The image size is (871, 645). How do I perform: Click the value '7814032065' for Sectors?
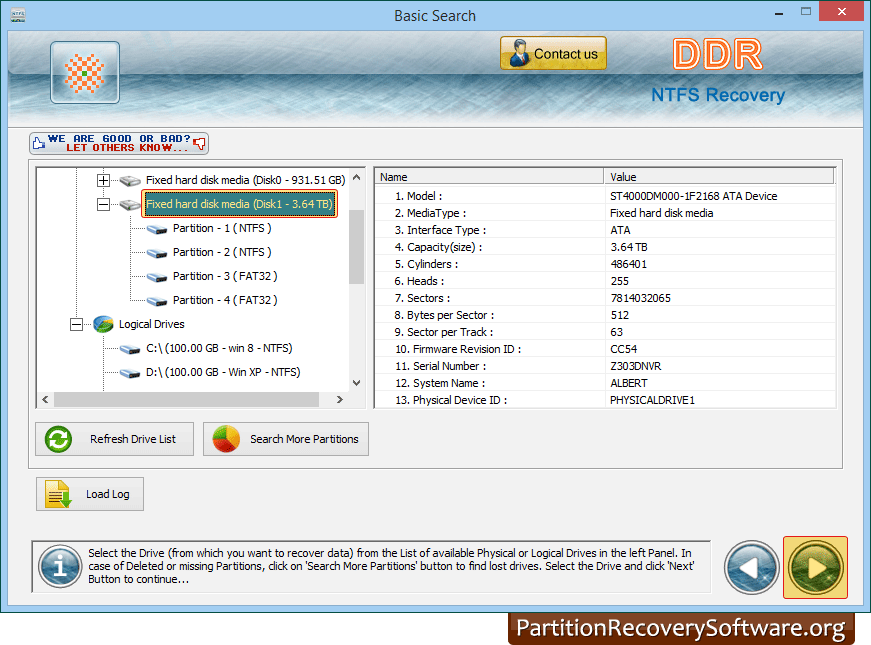pyautogui.click(x=640, y=298)
